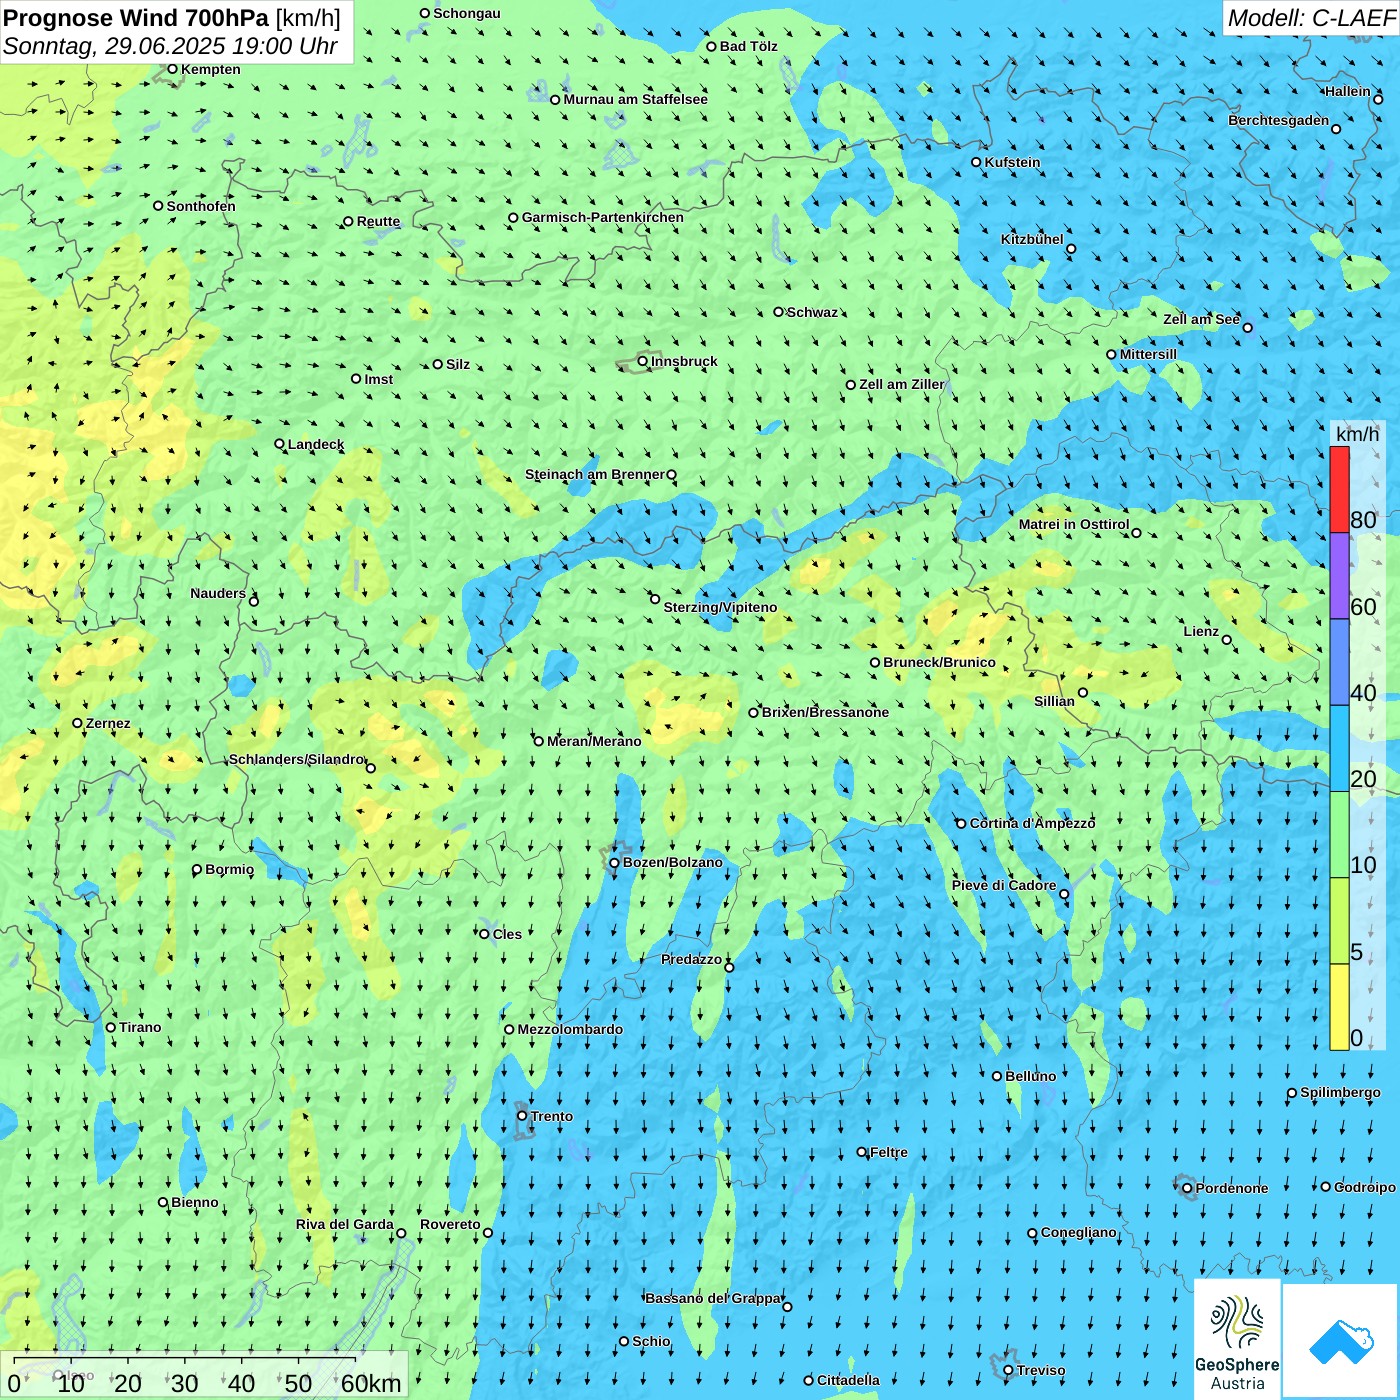This screenshot has width=1400, height=1400.
Task: Pick the green legend color between 10 and 20
Action: coord(1339,835)
